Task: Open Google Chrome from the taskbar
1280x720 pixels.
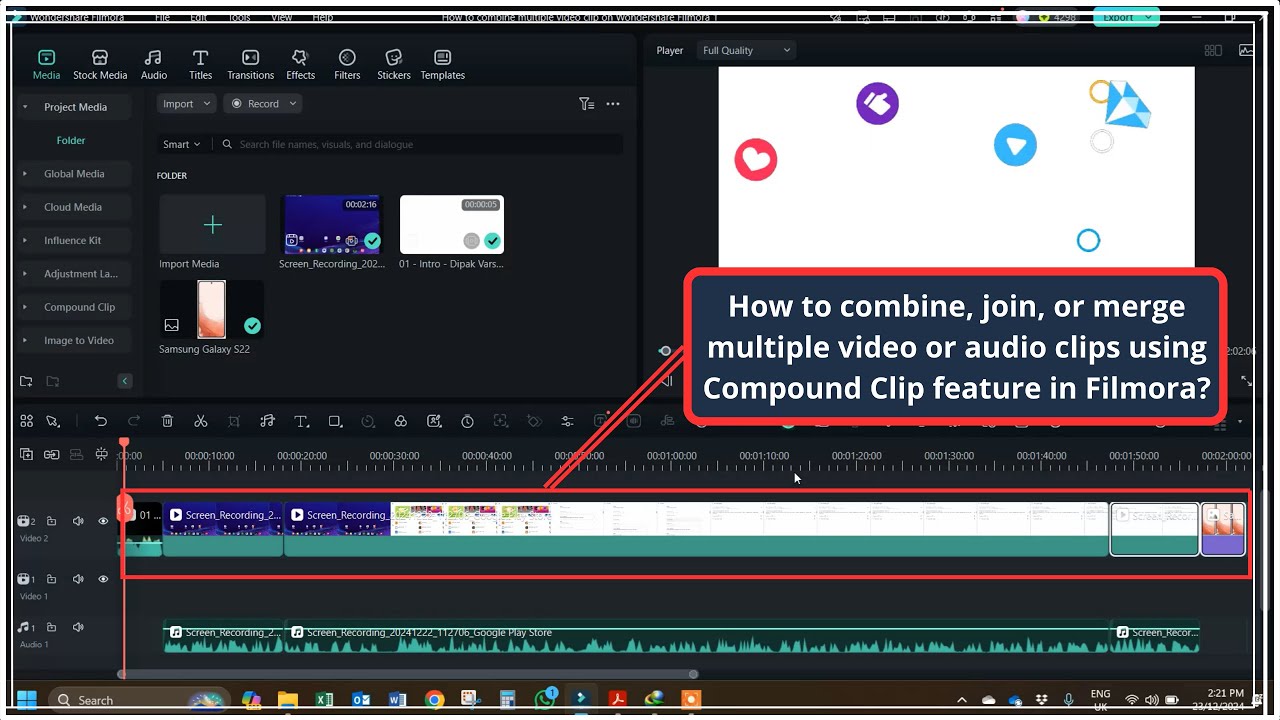Action: coord(434,699)
